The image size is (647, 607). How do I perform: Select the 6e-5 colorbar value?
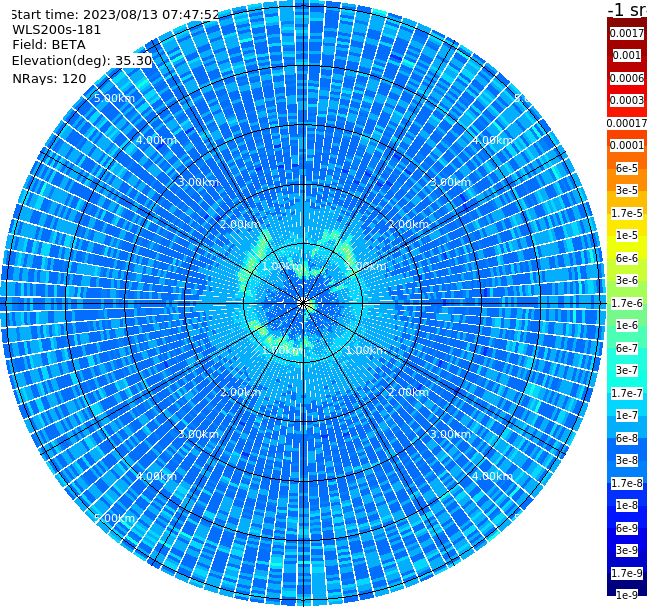click(x=627, y=168)
